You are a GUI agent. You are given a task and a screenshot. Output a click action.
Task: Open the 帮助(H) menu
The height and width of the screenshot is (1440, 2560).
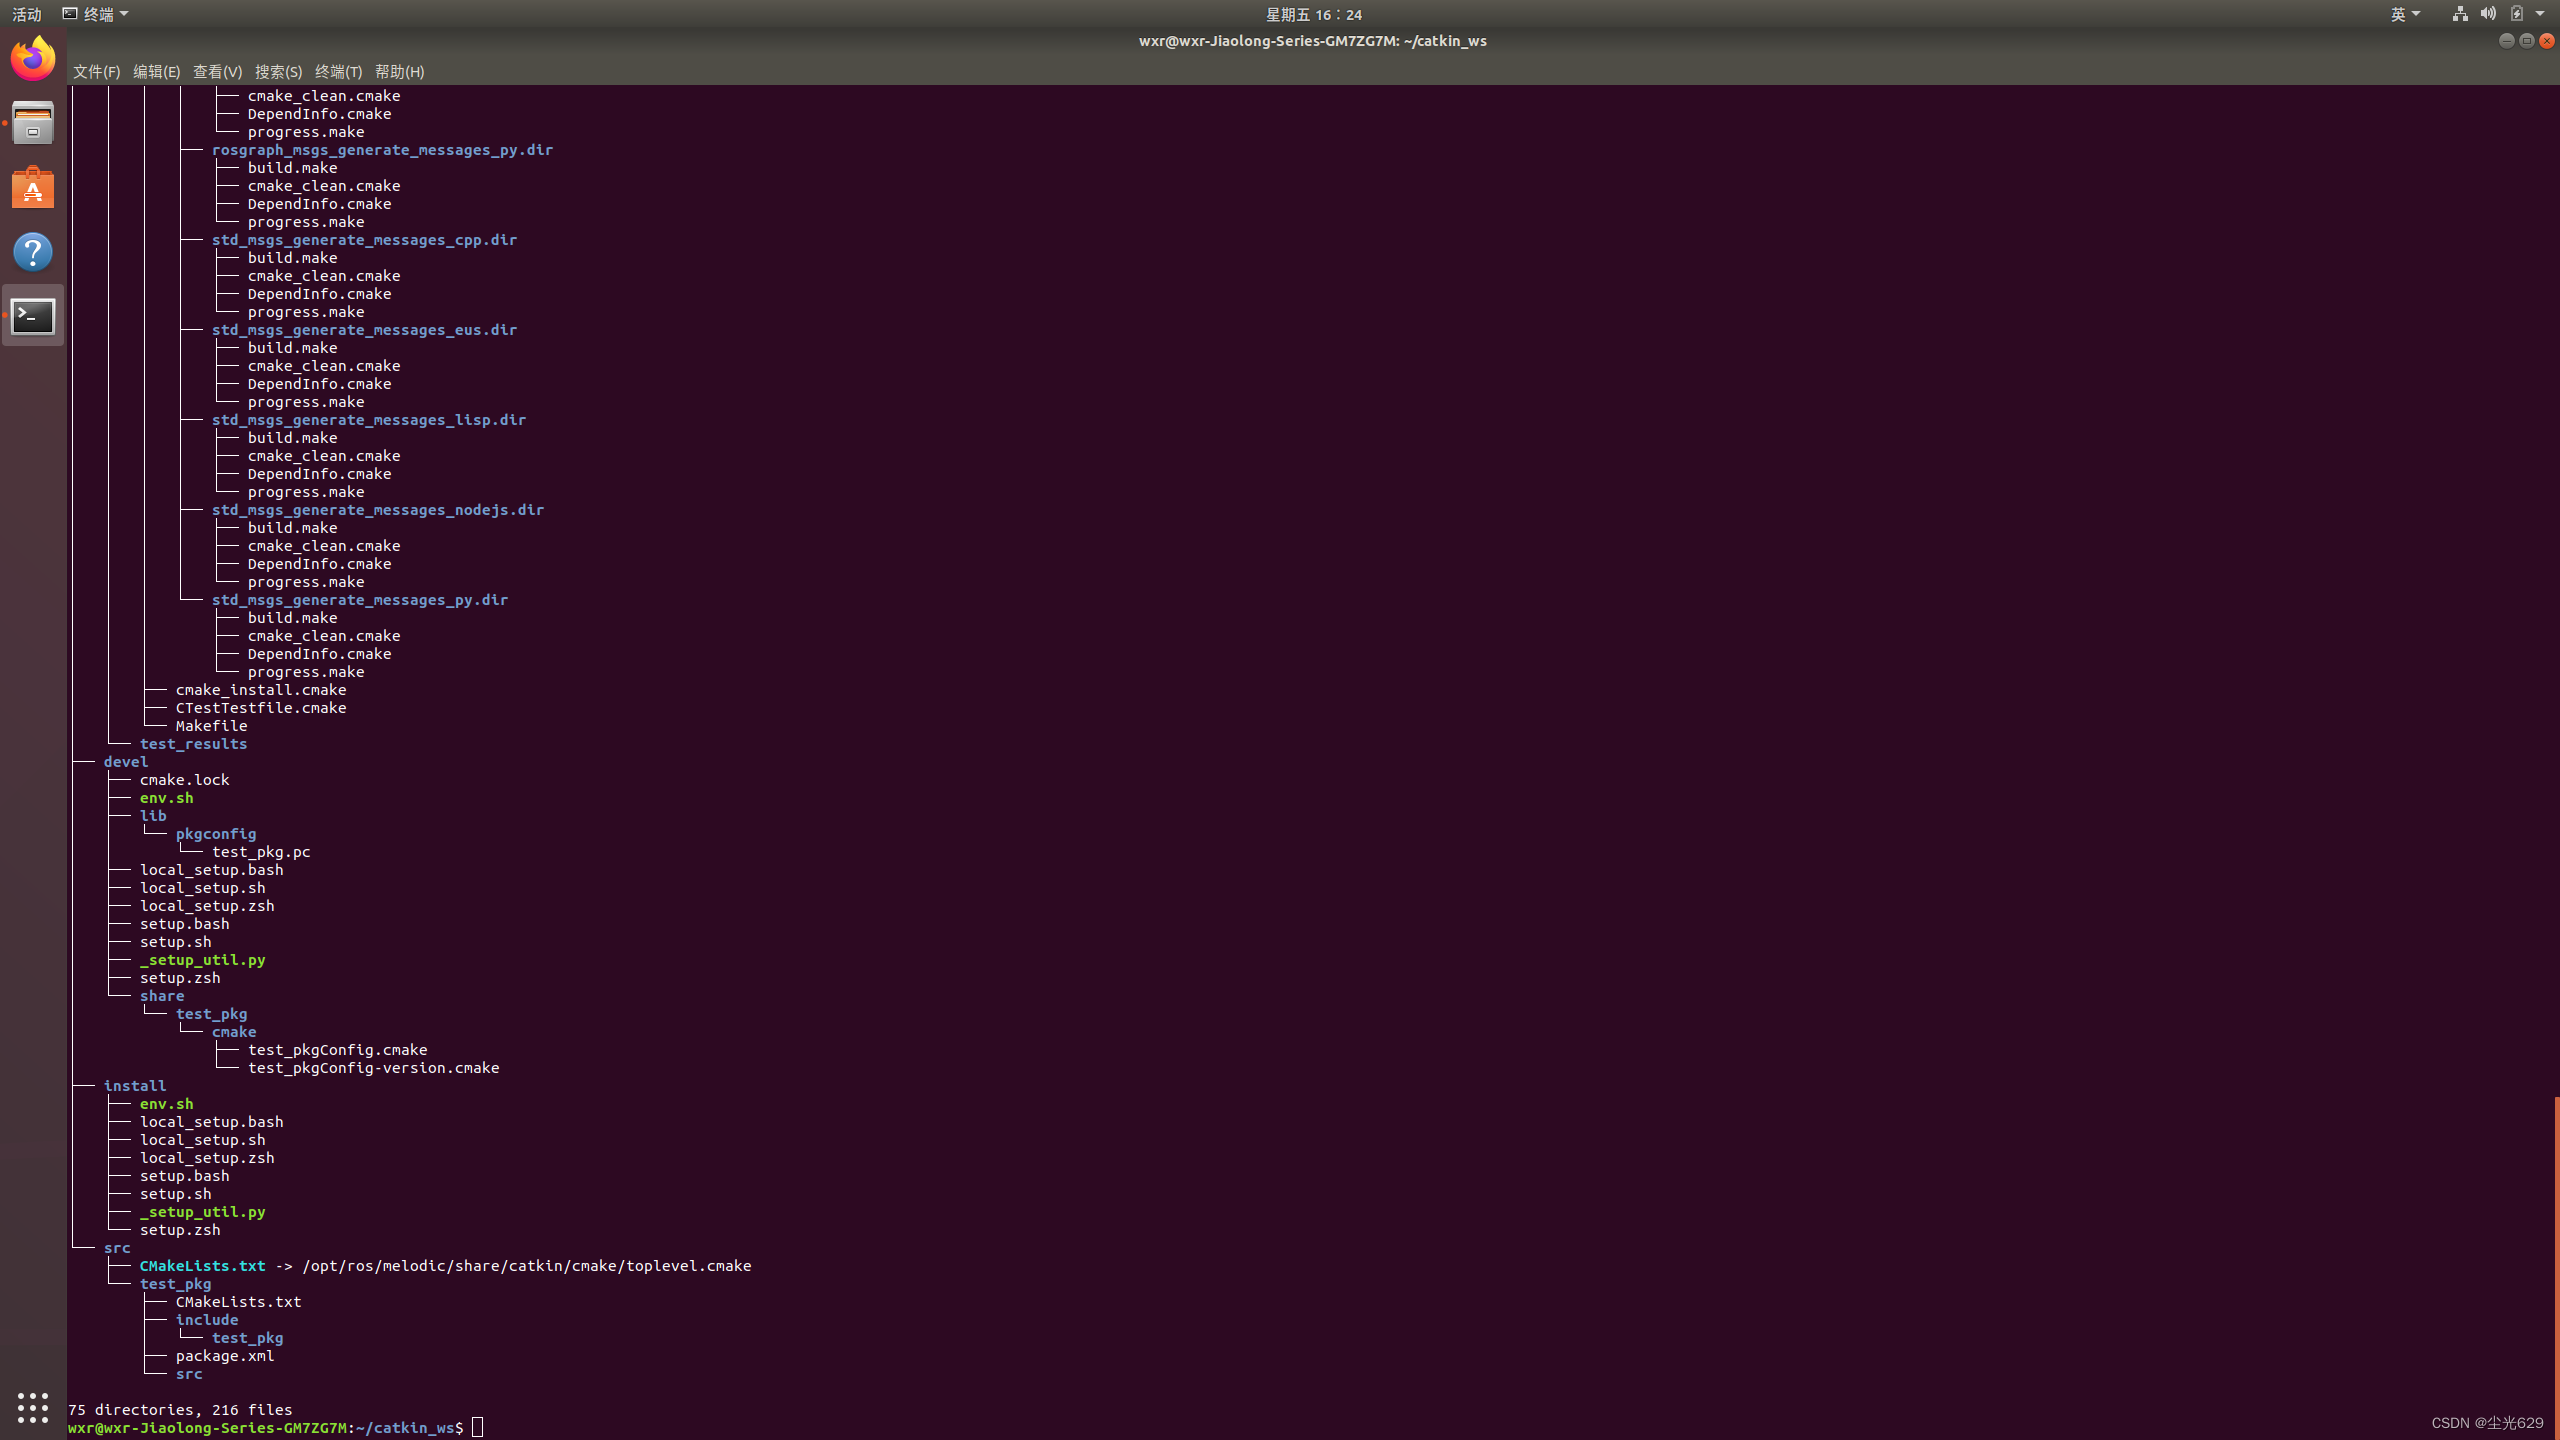(x=399, y=72)
